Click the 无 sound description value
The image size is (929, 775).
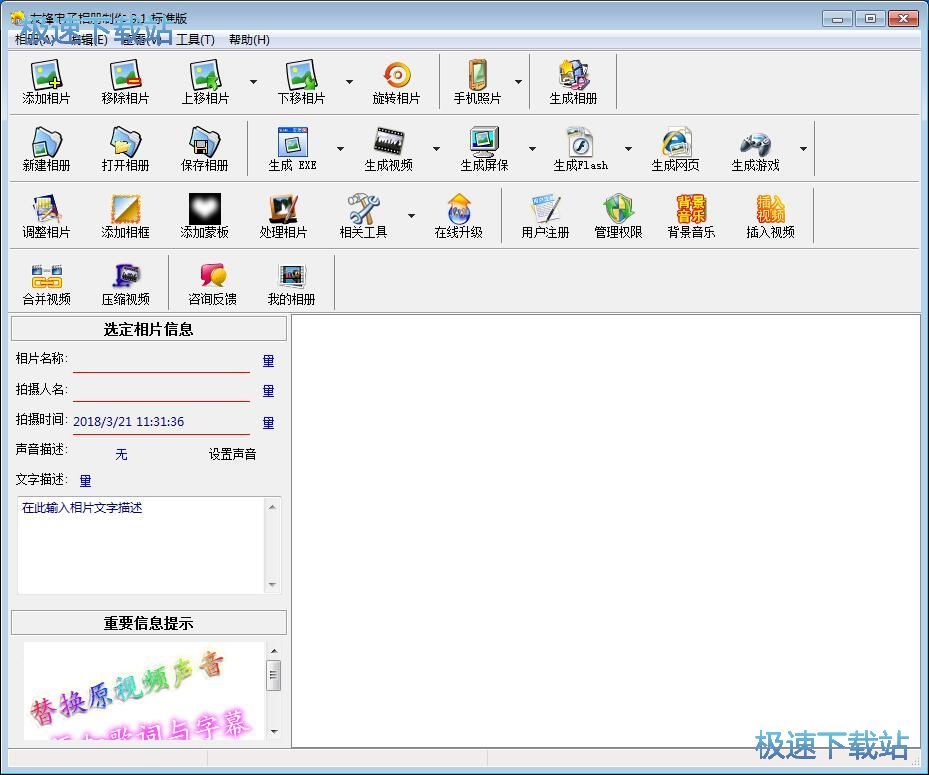point(121,454)
